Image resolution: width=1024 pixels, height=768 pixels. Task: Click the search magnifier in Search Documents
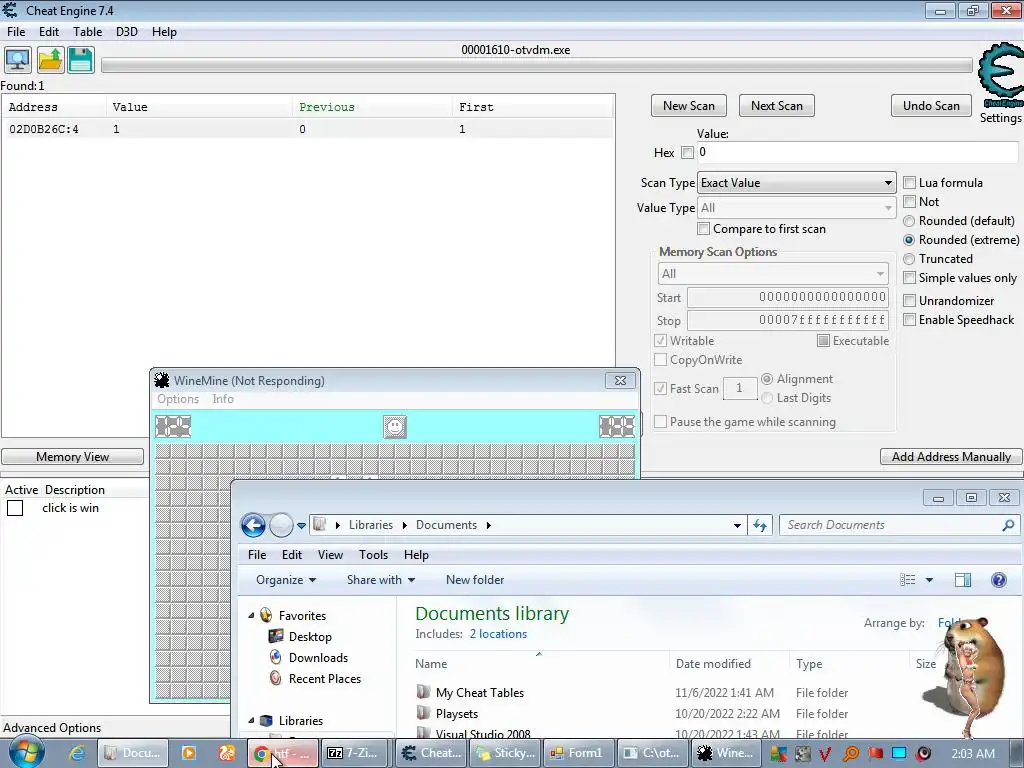[1008, 525]
